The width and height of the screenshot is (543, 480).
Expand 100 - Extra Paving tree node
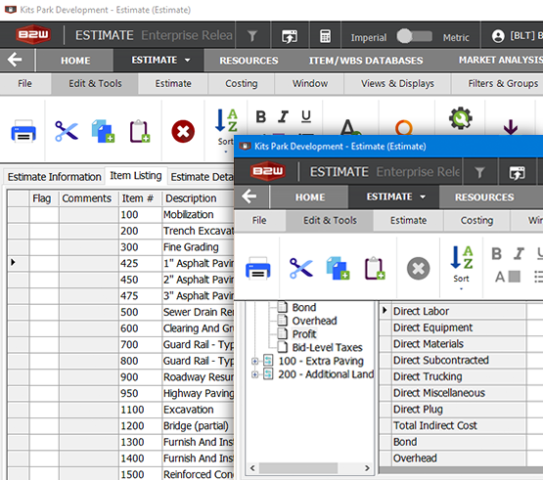pos(255,361)
